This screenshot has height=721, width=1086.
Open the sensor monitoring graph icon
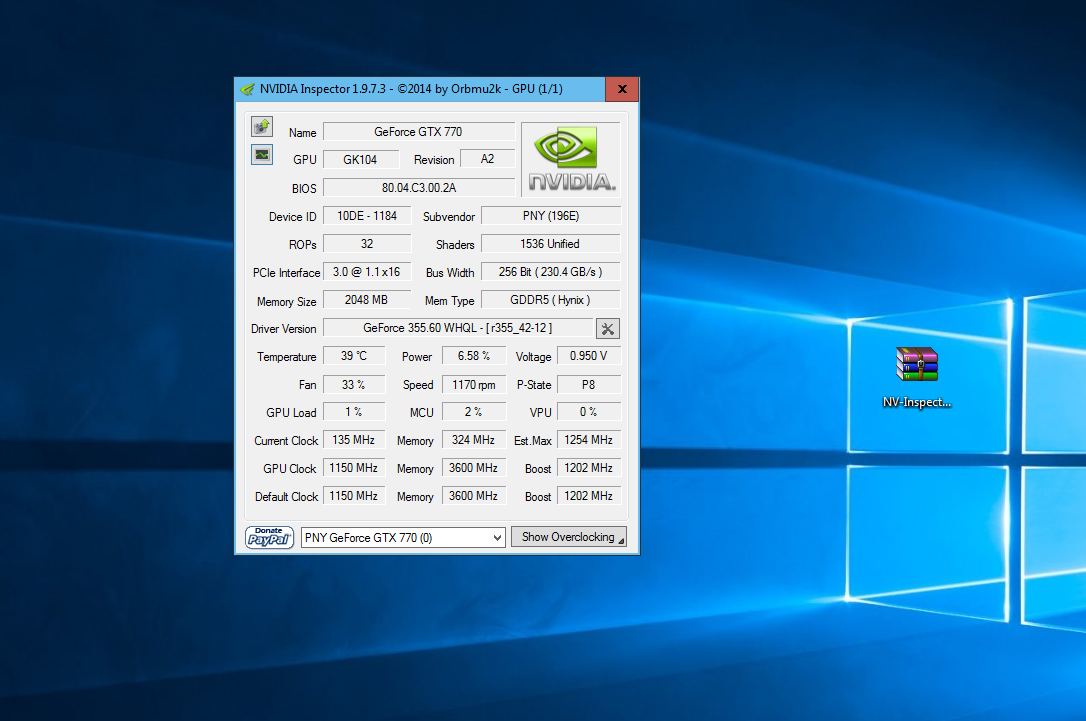tap(262, 154)
